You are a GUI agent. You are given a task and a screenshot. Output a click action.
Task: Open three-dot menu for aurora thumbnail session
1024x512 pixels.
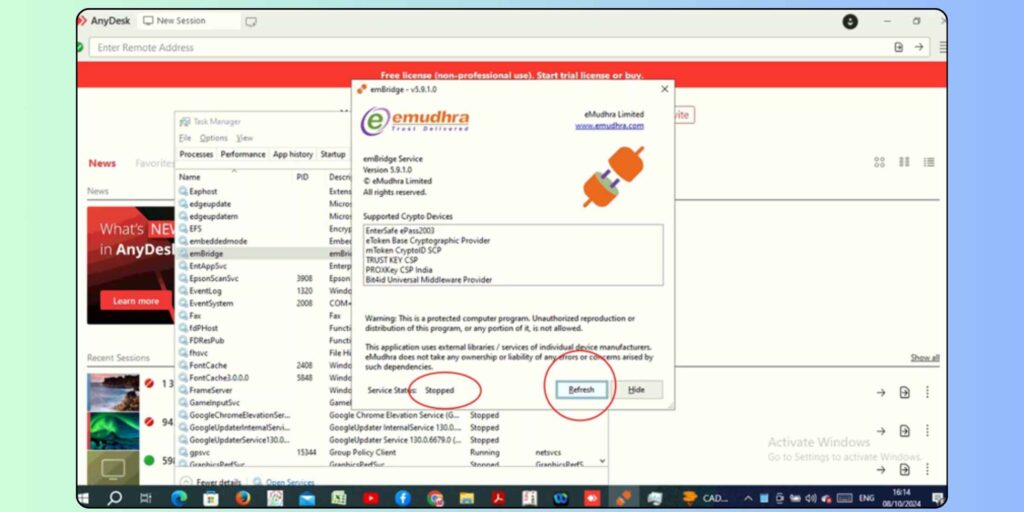click(x=927, y=431)
